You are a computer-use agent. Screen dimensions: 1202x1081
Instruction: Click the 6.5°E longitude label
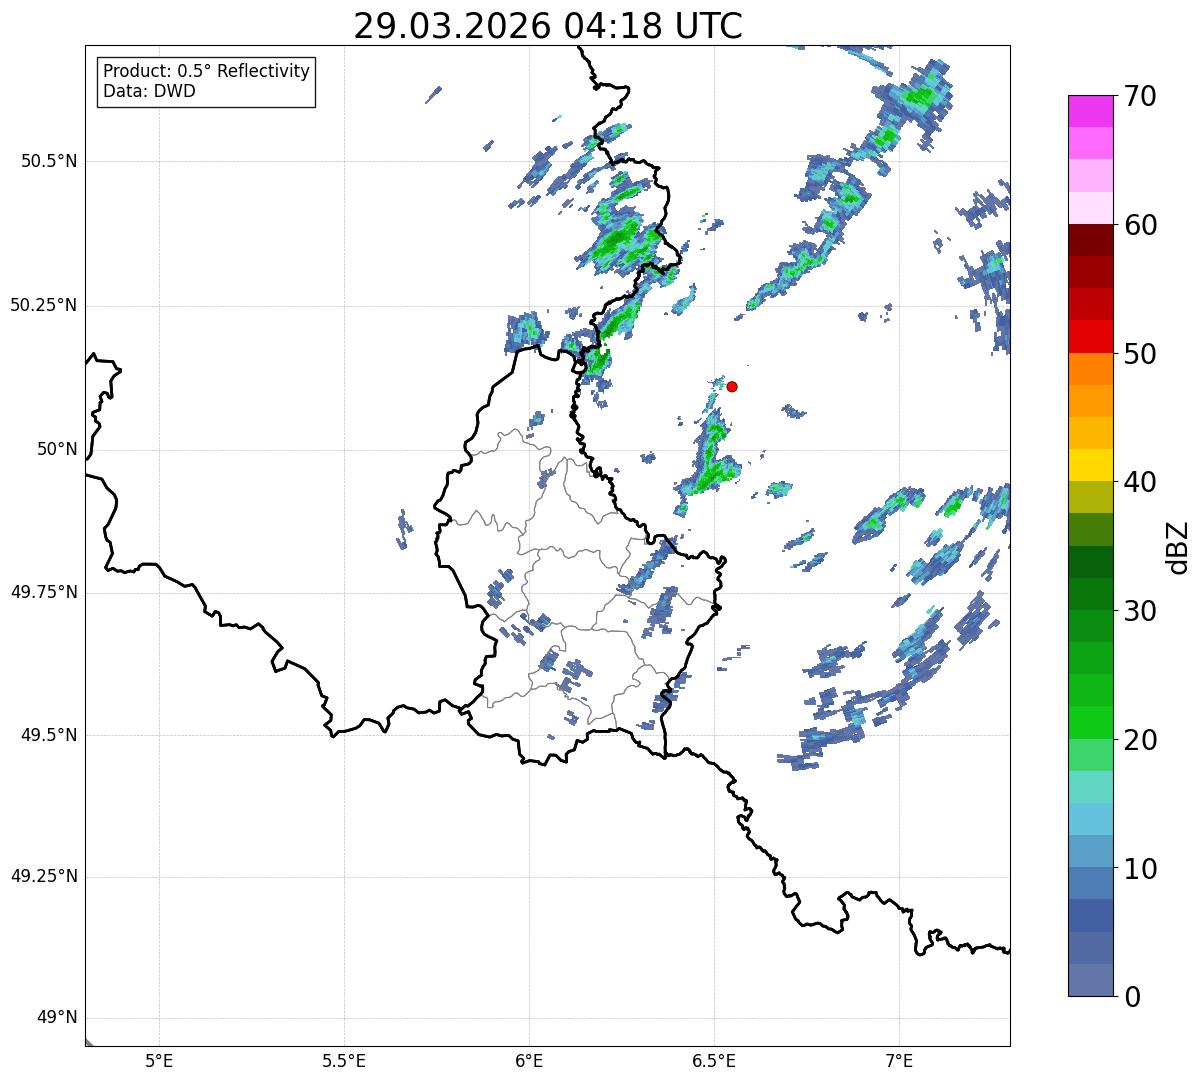click(714, 1060)
